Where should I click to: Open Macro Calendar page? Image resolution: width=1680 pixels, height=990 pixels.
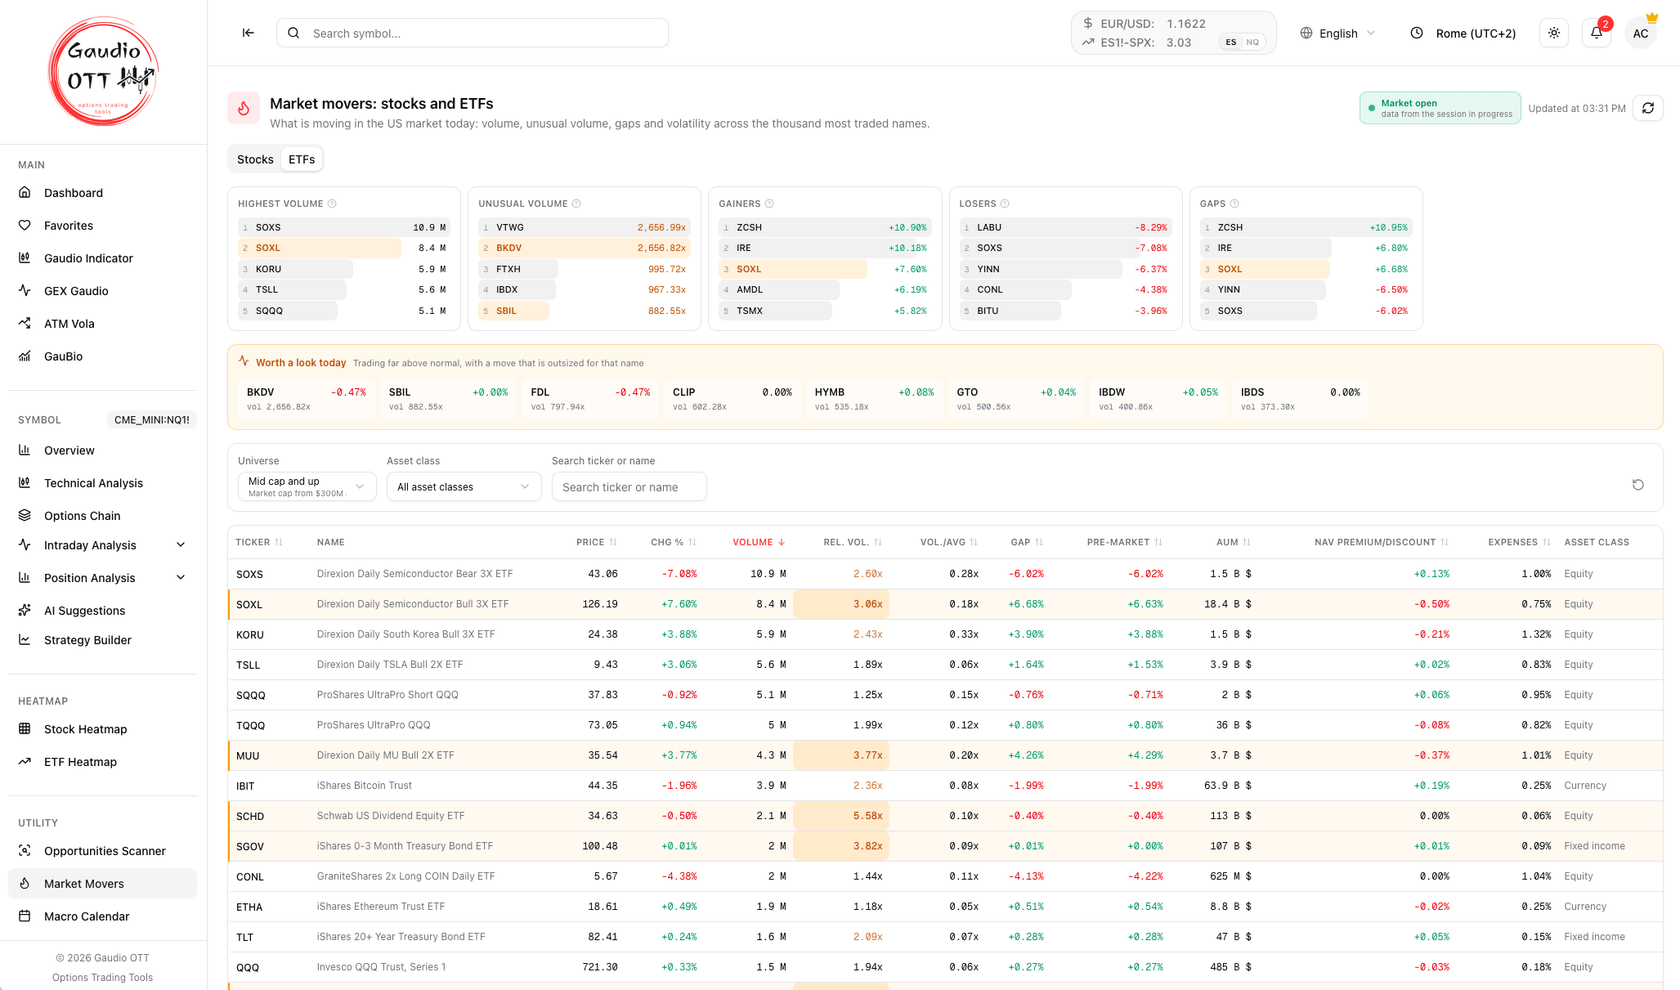click(x=102, y=916)
